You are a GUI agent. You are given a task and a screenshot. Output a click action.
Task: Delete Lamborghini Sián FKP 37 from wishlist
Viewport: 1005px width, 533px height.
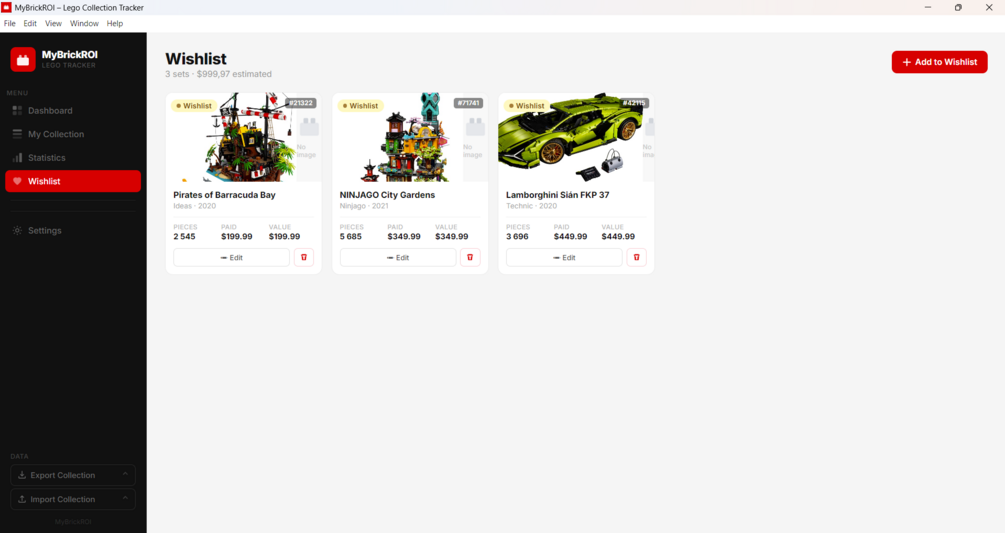point(636,258)
